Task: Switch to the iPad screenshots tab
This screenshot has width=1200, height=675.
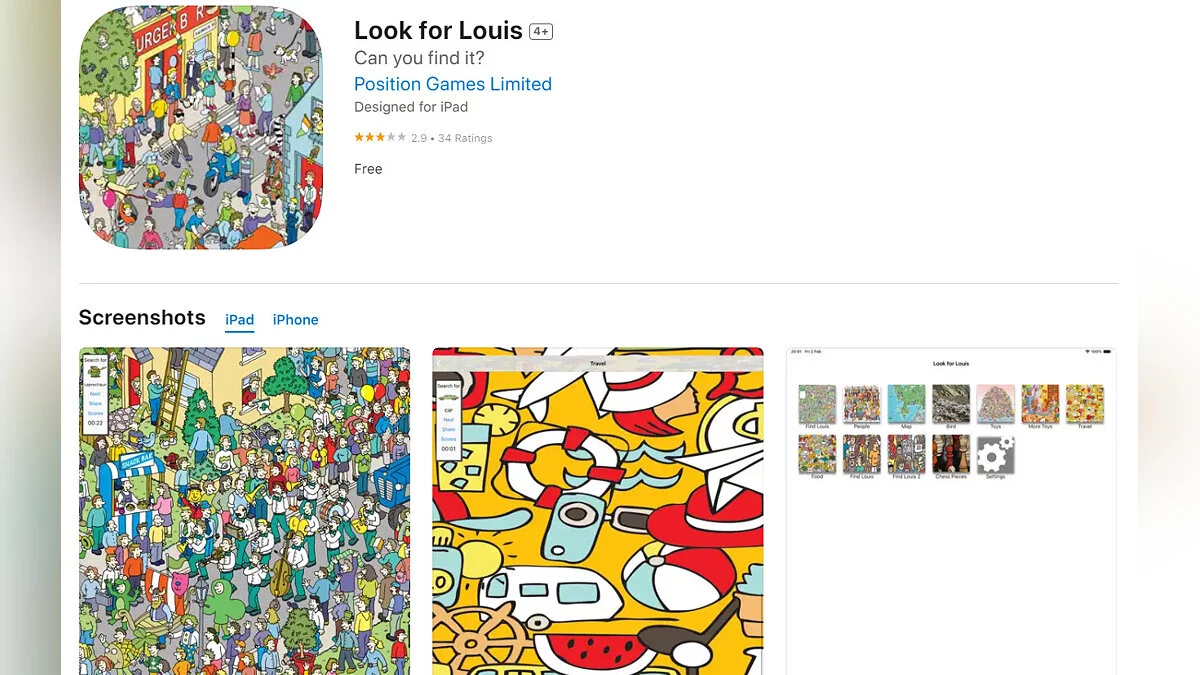Action: [239, 320]
